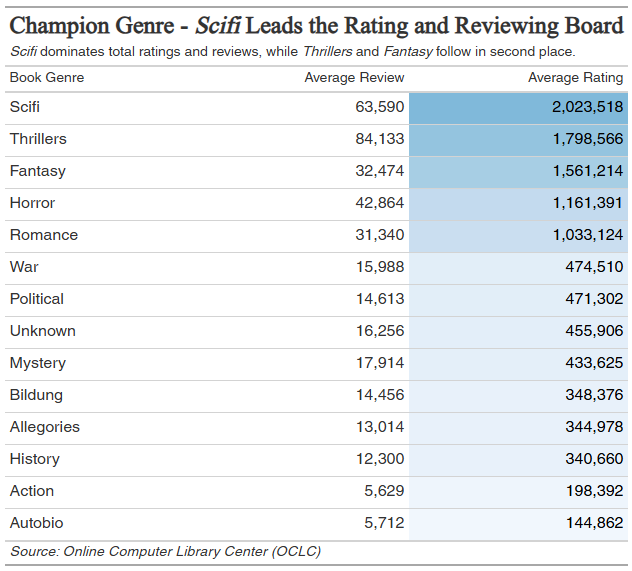Image resolution: width=632 pixels, height=571 pixels.
Task: Select the Fantasy genre cell
Action: pyautogui.click(x=37, y=171)
